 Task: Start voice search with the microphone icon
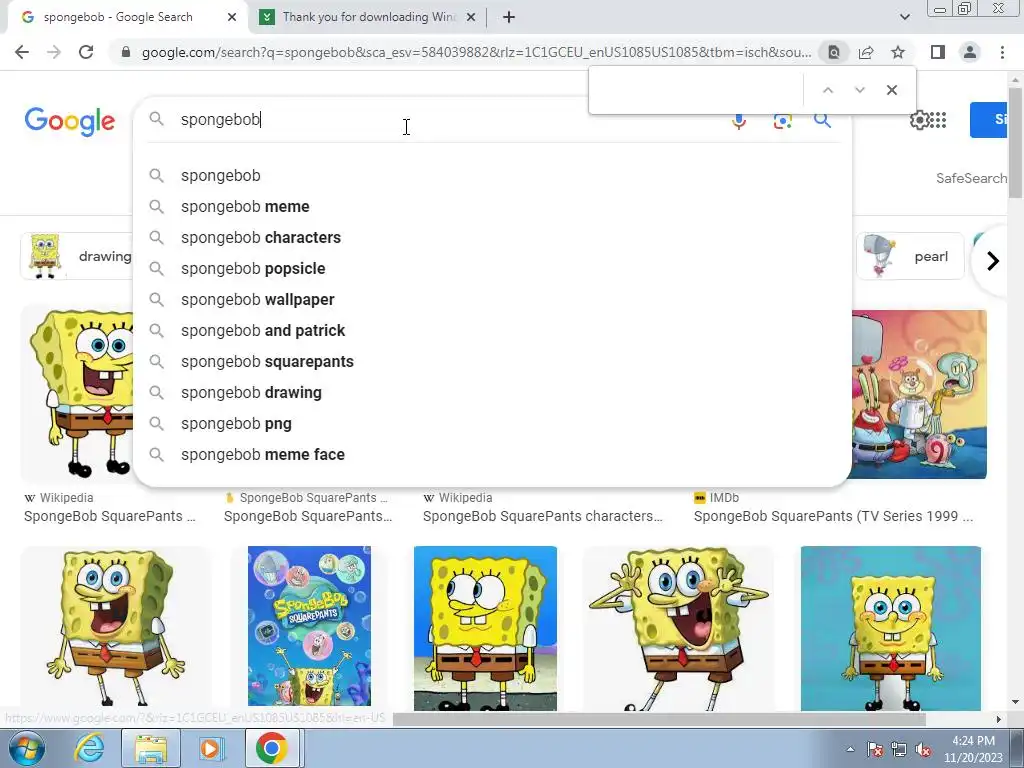739,121
